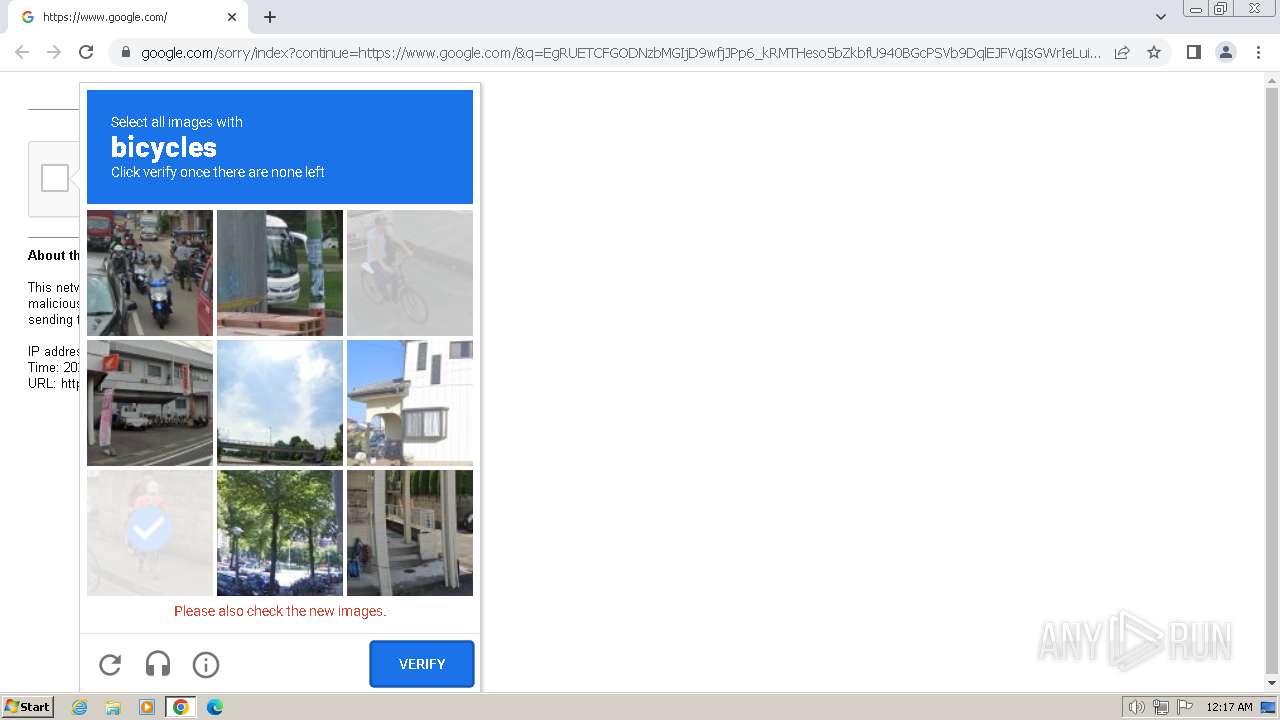This screenshot has height=720, width=1280.
Task: Reload the captcha challenge images
Action: (x=110, y=664)
